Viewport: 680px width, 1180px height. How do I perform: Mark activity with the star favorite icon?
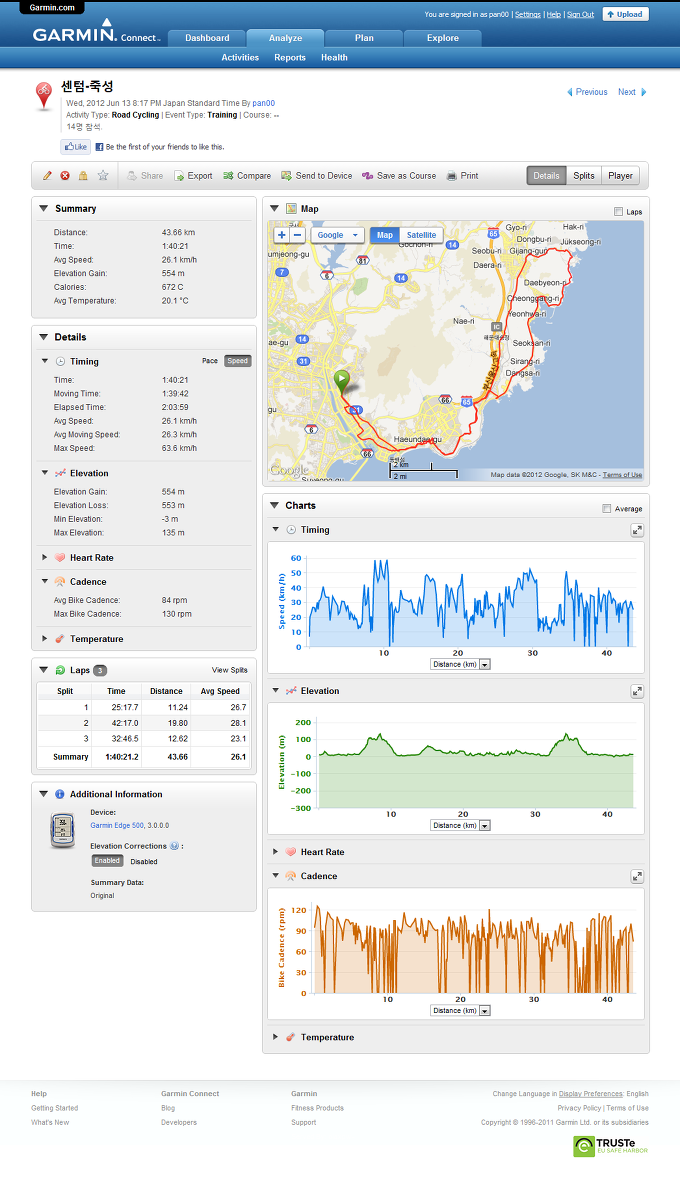click(103, 175)
